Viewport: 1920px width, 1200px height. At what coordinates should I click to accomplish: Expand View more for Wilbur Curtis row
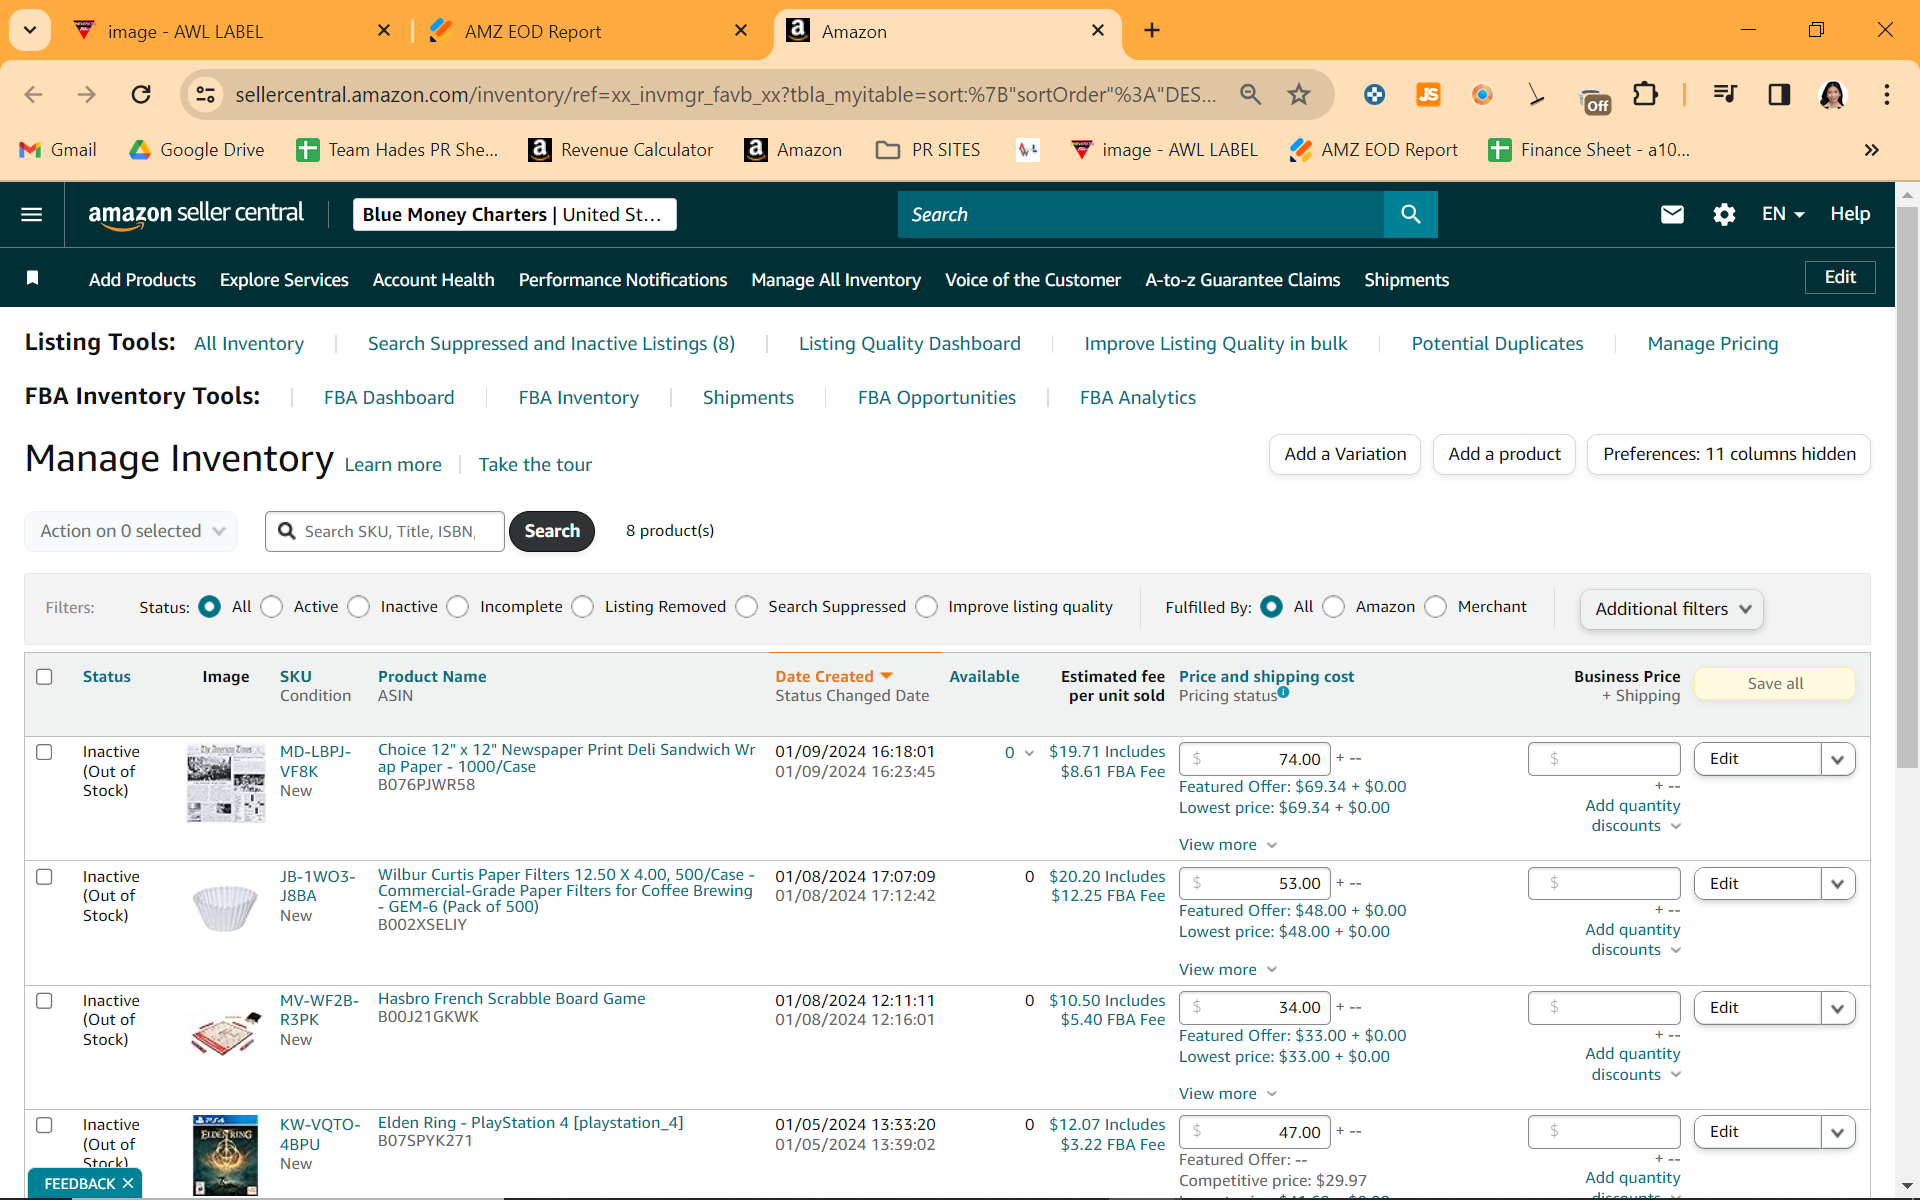pyautogui.click(x=1228, y=970)
